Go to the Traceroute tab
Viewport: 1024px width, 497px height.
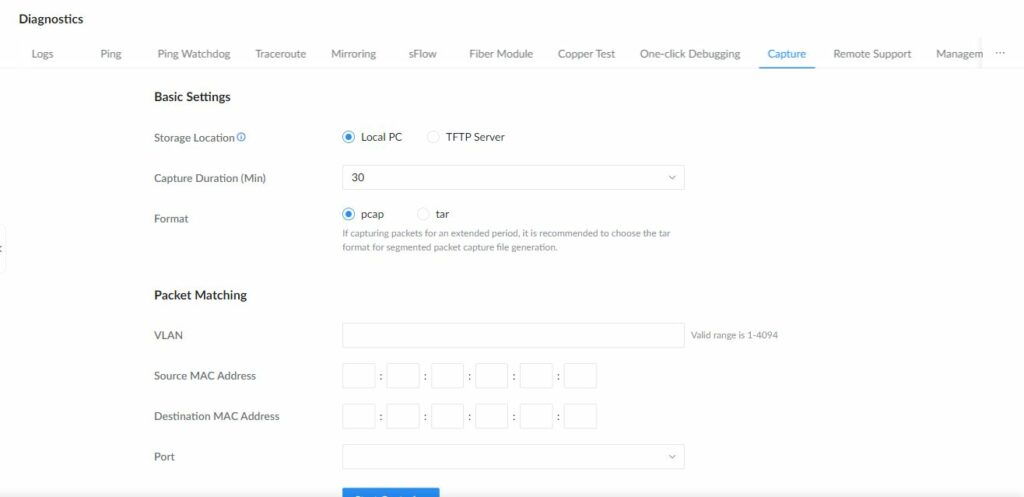pos(281,54)
